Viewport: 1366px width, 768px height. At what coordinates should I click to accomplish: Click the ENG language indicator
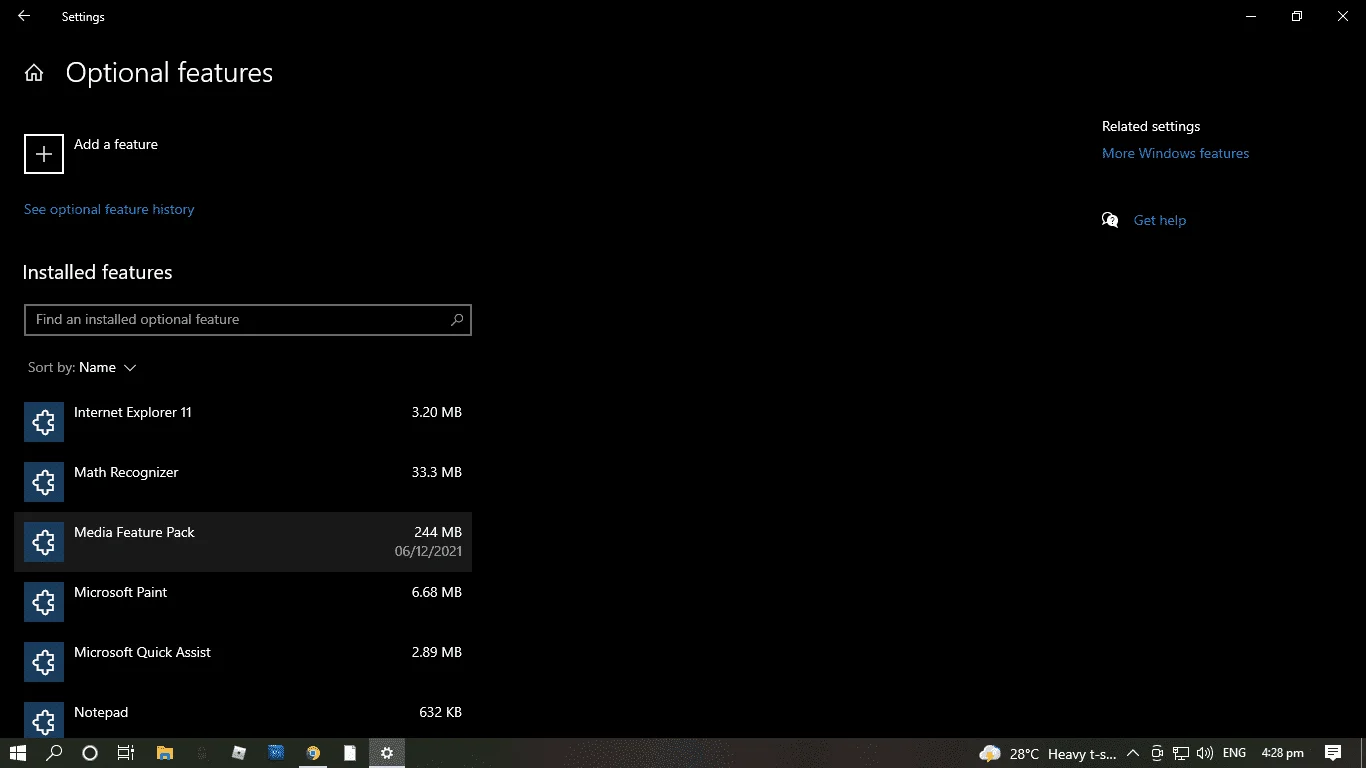coord(1234,753)
